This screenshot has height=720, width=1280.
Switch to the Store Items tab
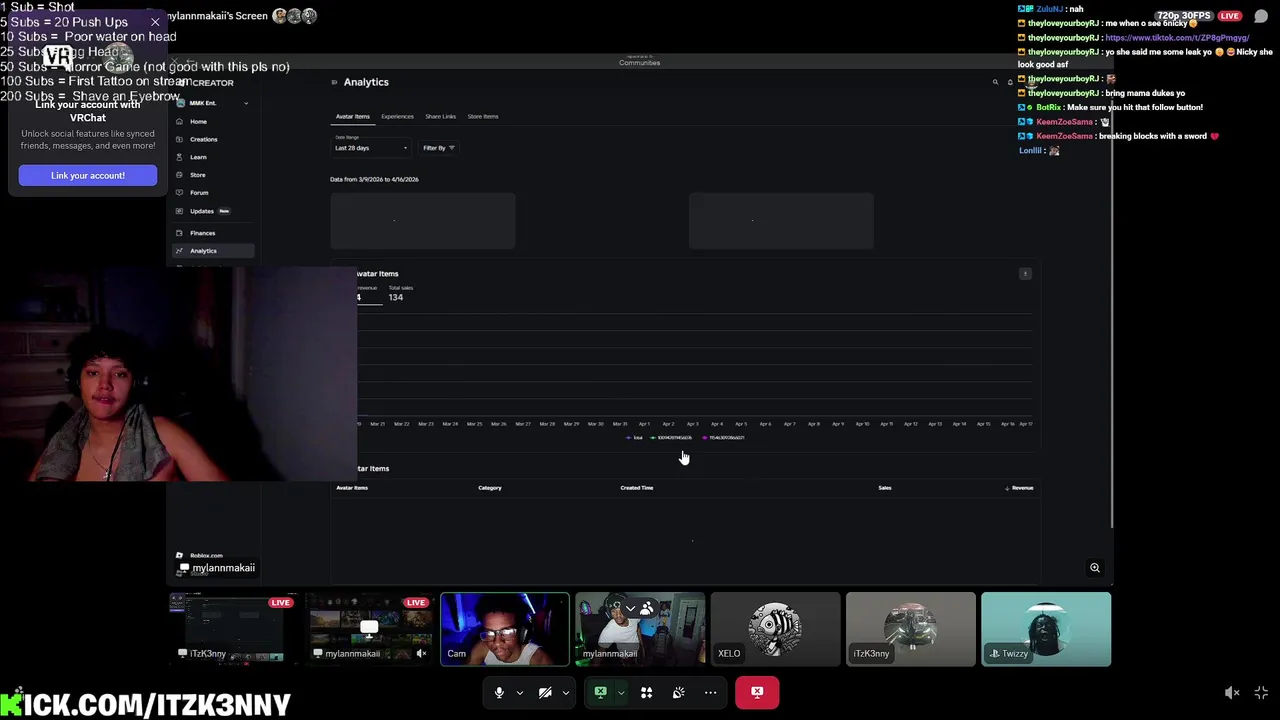point(482,116)
